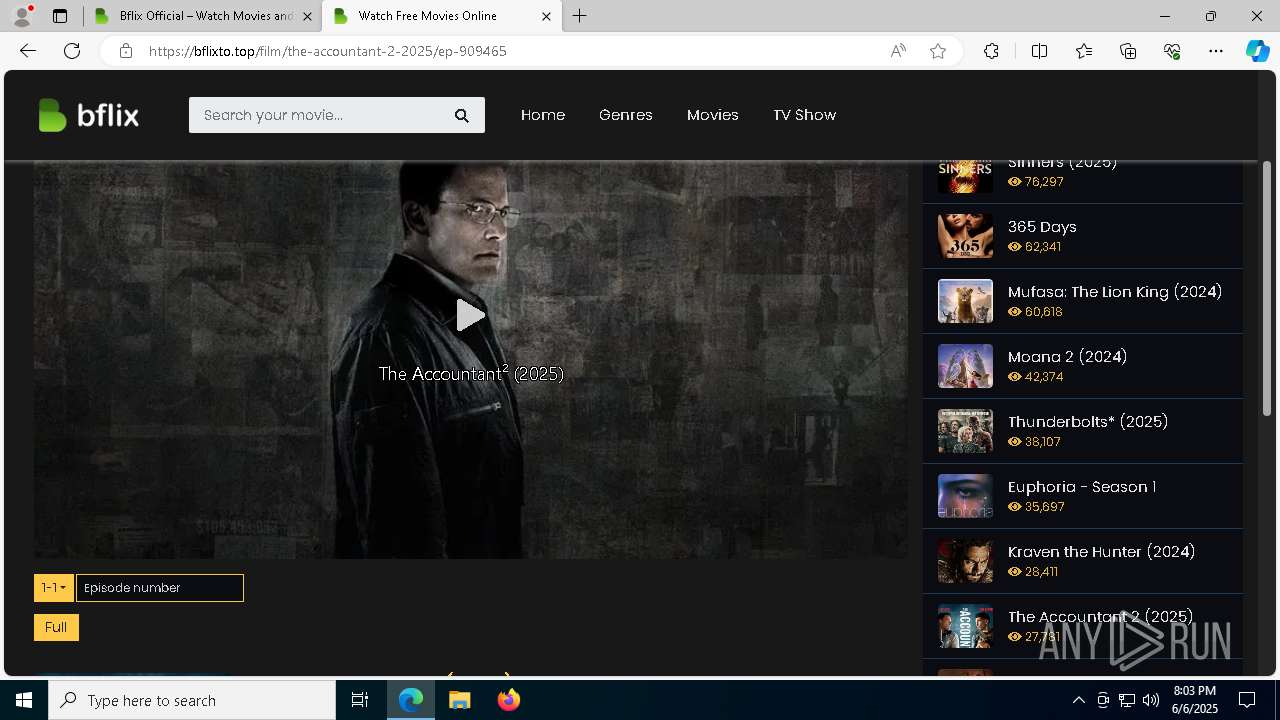Focus the Episode number field
Image resolution: width=1280 pixels, height=720 pixels.
[x=160, y=588]
